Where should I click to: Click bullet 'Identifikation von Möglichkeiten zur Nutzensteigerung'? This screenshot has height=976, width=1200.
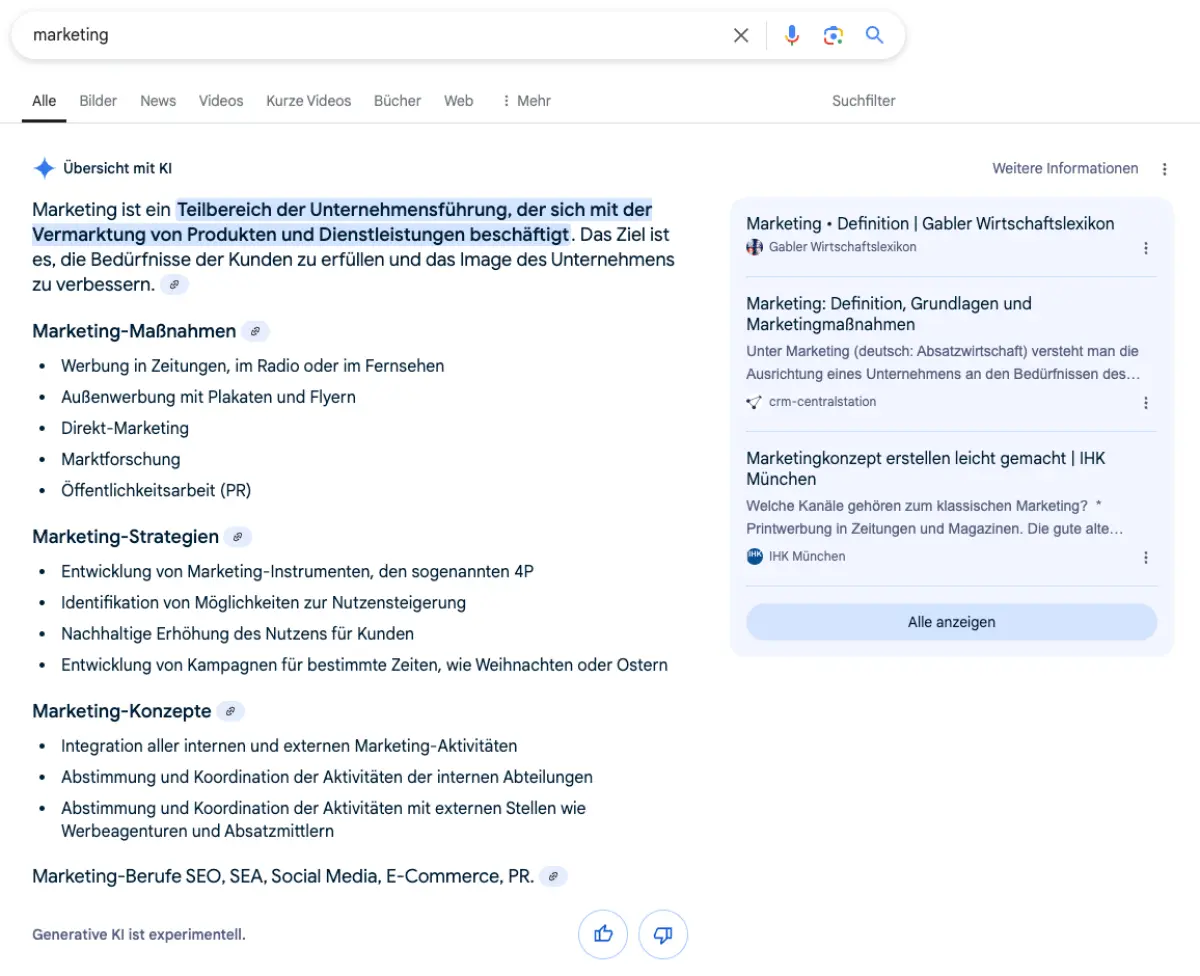click(x=263, y=603)
